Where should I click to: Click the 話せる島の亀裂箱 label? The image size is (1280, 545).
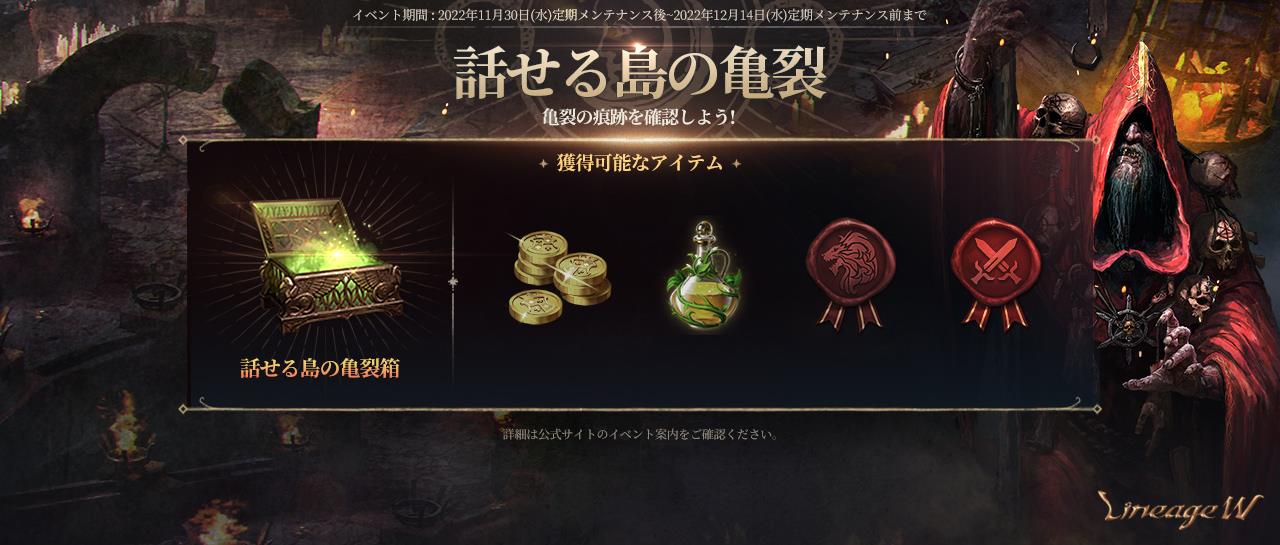pos(320,368)
